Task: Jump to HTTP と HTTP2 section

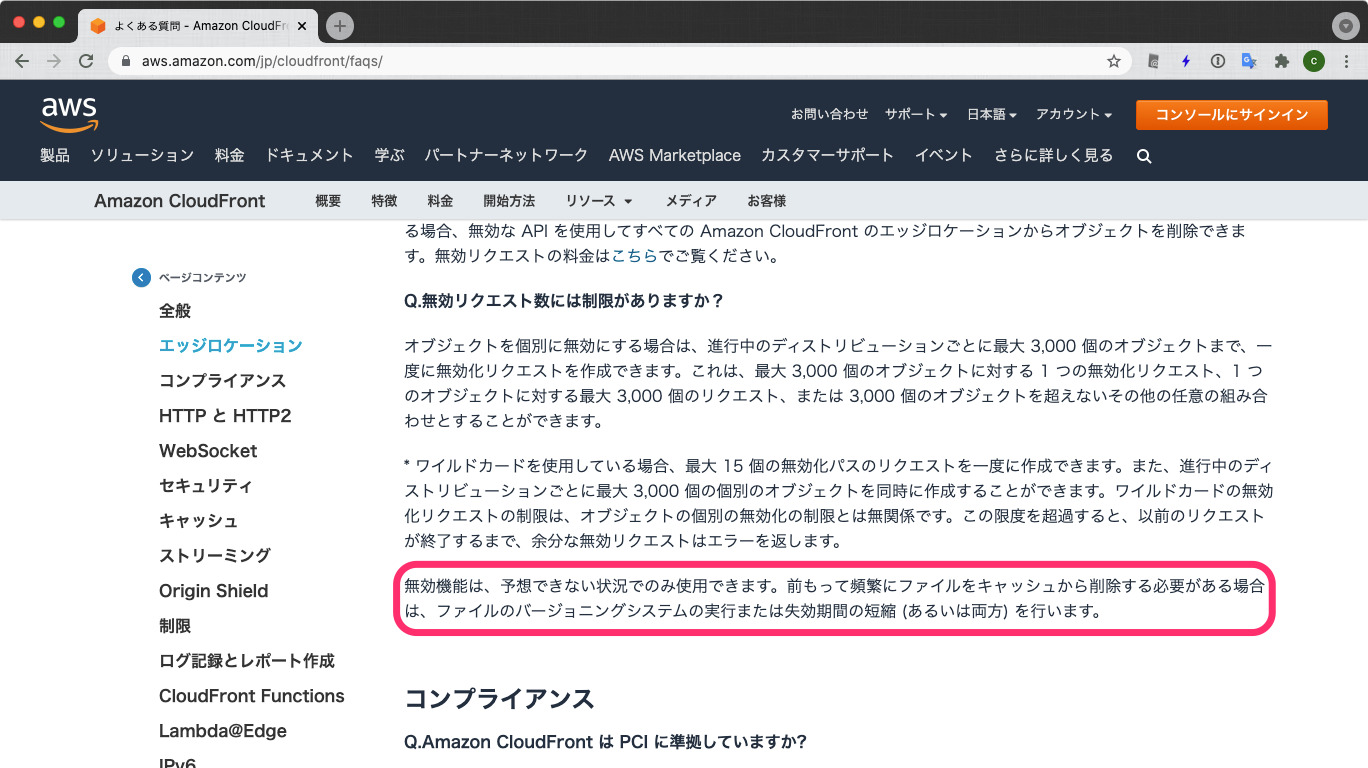Action: pyautogui.click(x=225, y=416)
